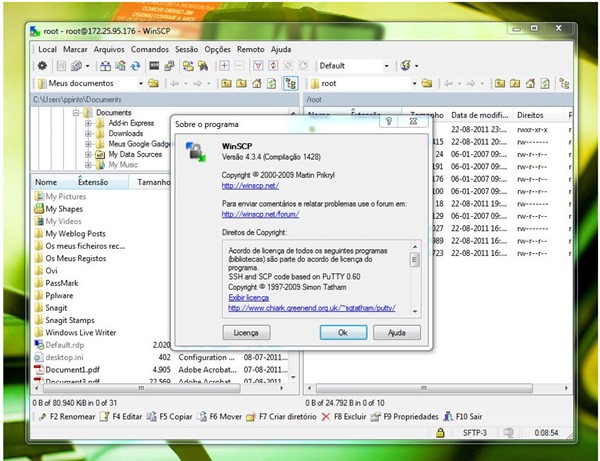Sort by the Data de modifi... column header

(480, 115)
